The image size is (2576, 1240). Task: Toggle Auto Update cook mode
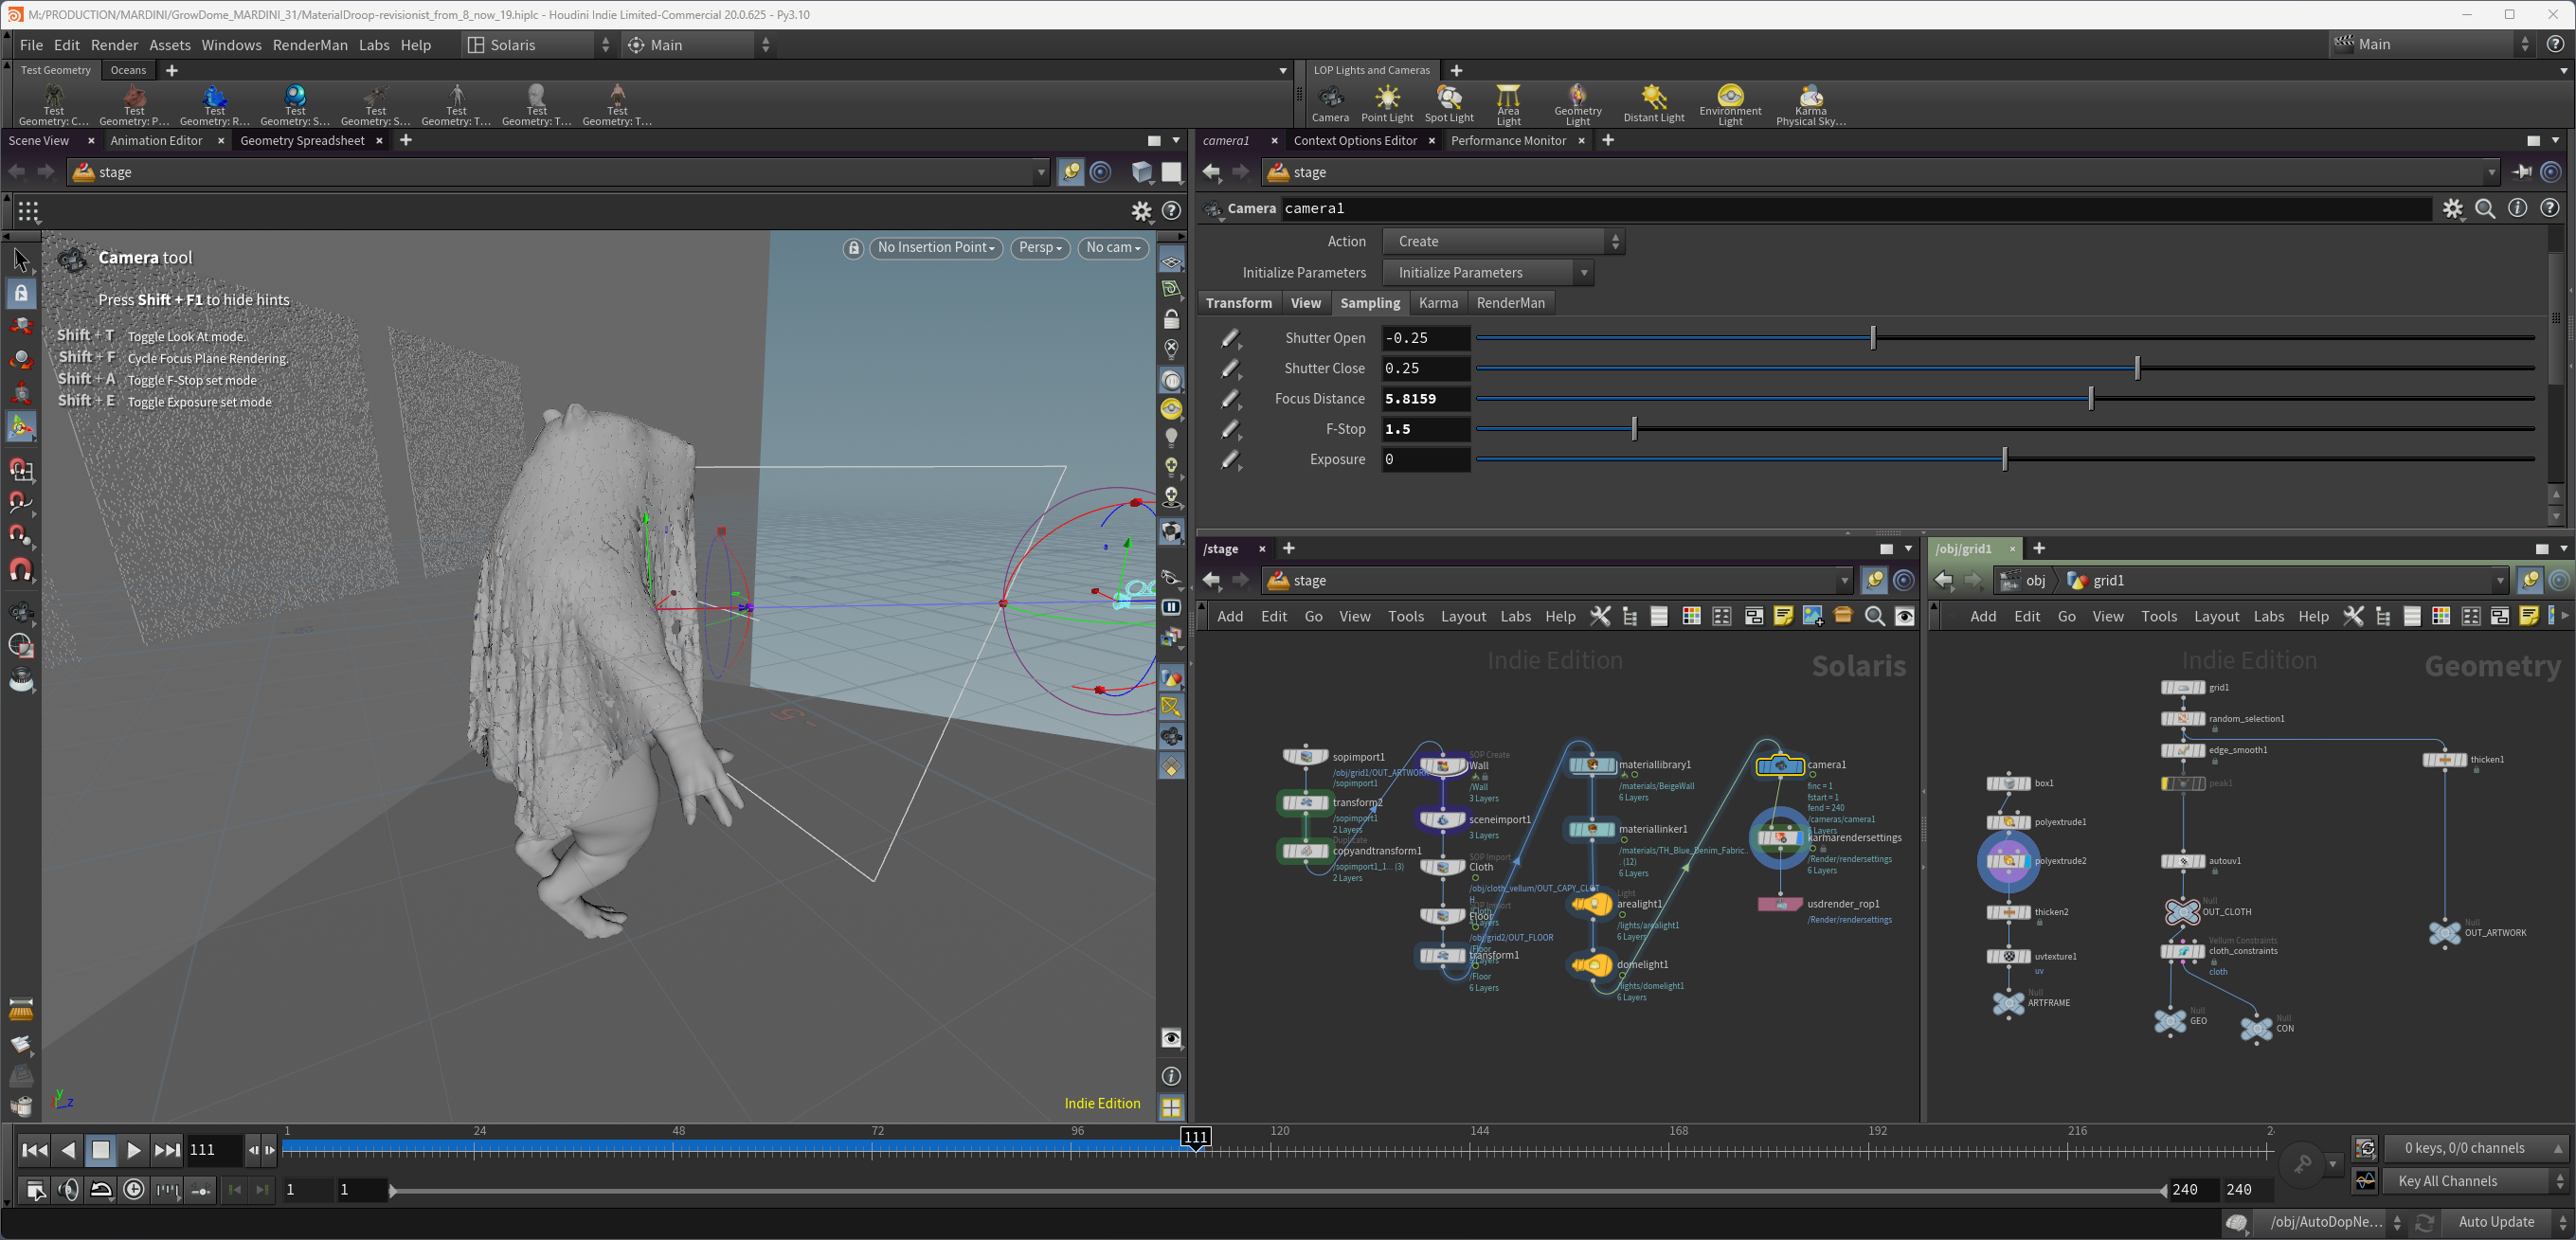point(2496,1222)
